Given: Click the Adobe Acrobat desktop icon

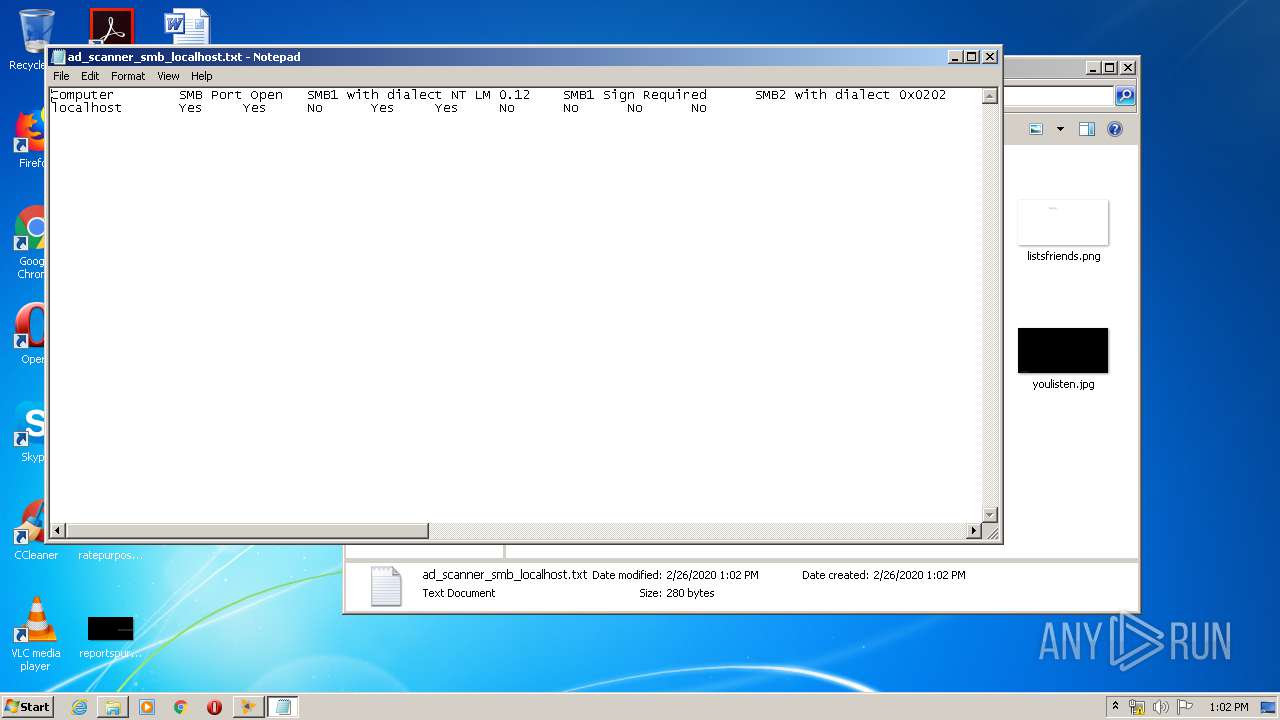Looking at the screenshot, I should pyautogui.click(x=111, y=27).
